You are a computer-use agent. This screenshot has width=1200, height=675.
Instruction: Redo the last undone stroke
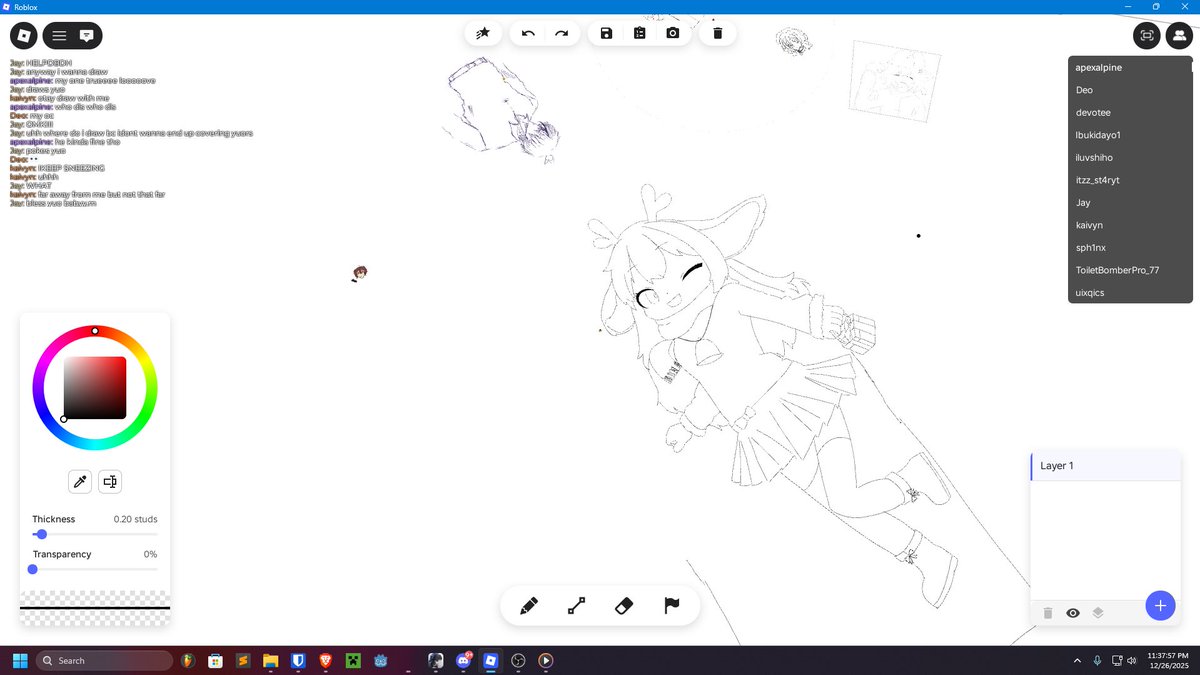pos(562,33)
